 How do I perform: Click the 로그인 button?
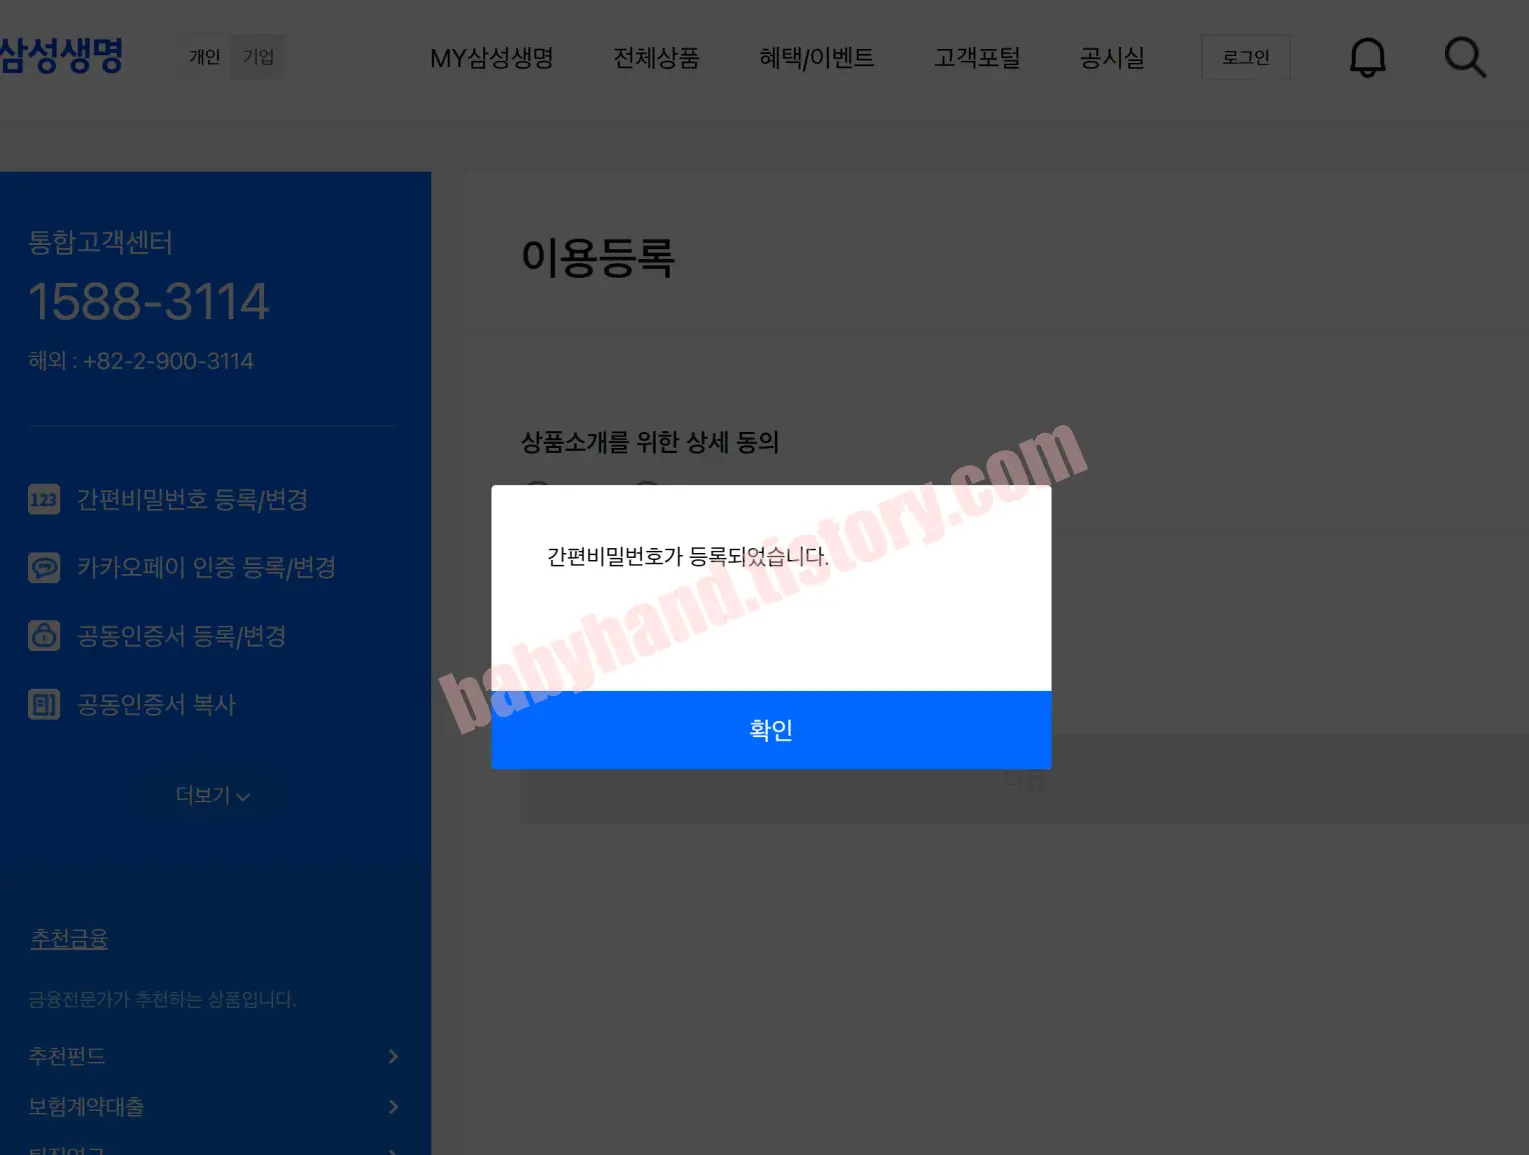tap(1246, 58)
